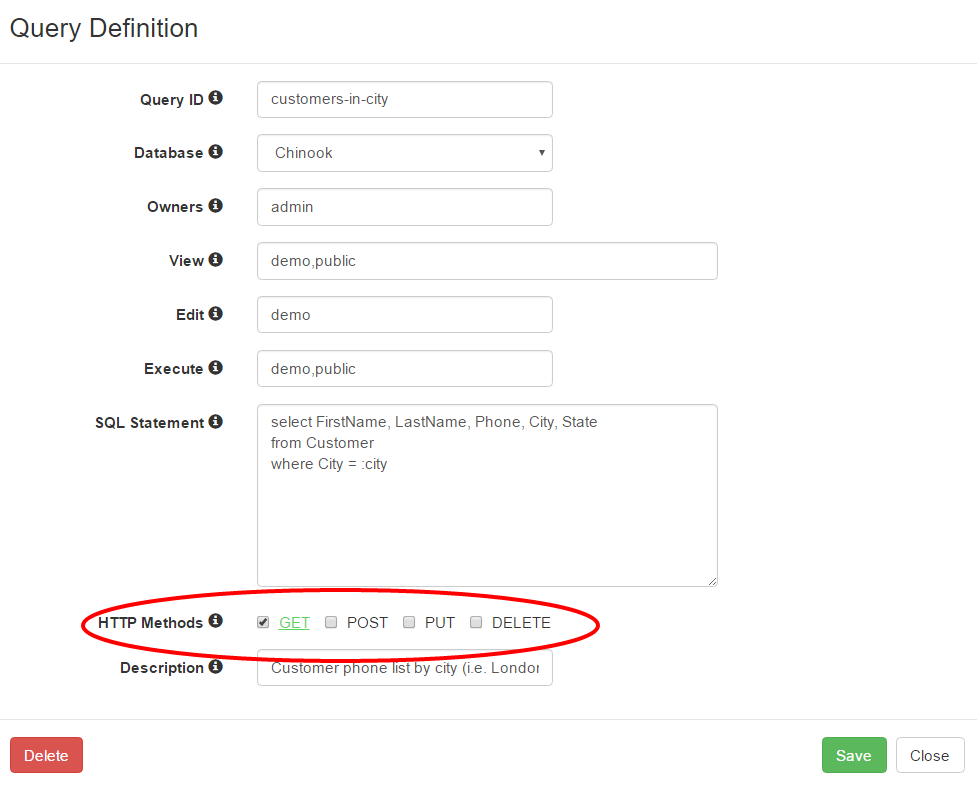Click the Execute info icon
977x786 pixels.
[216, 367]
